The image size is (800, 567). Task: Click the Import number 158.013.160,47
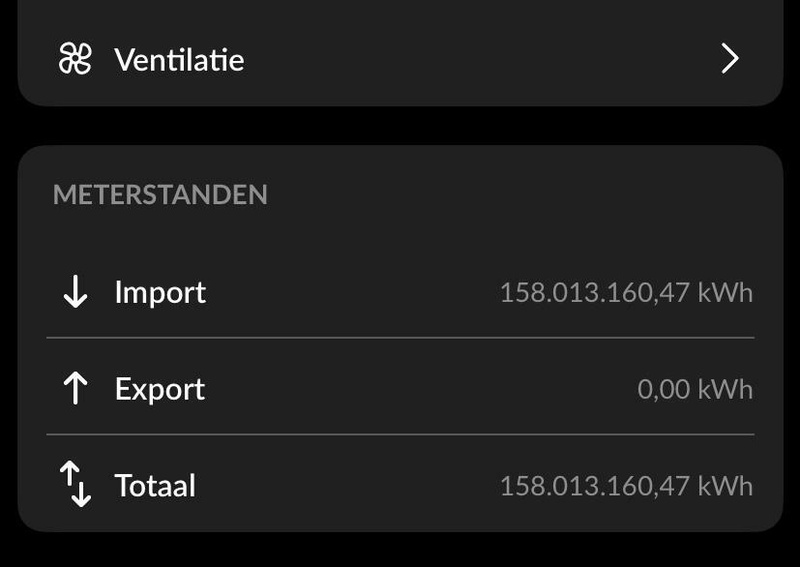coord(584,293)
